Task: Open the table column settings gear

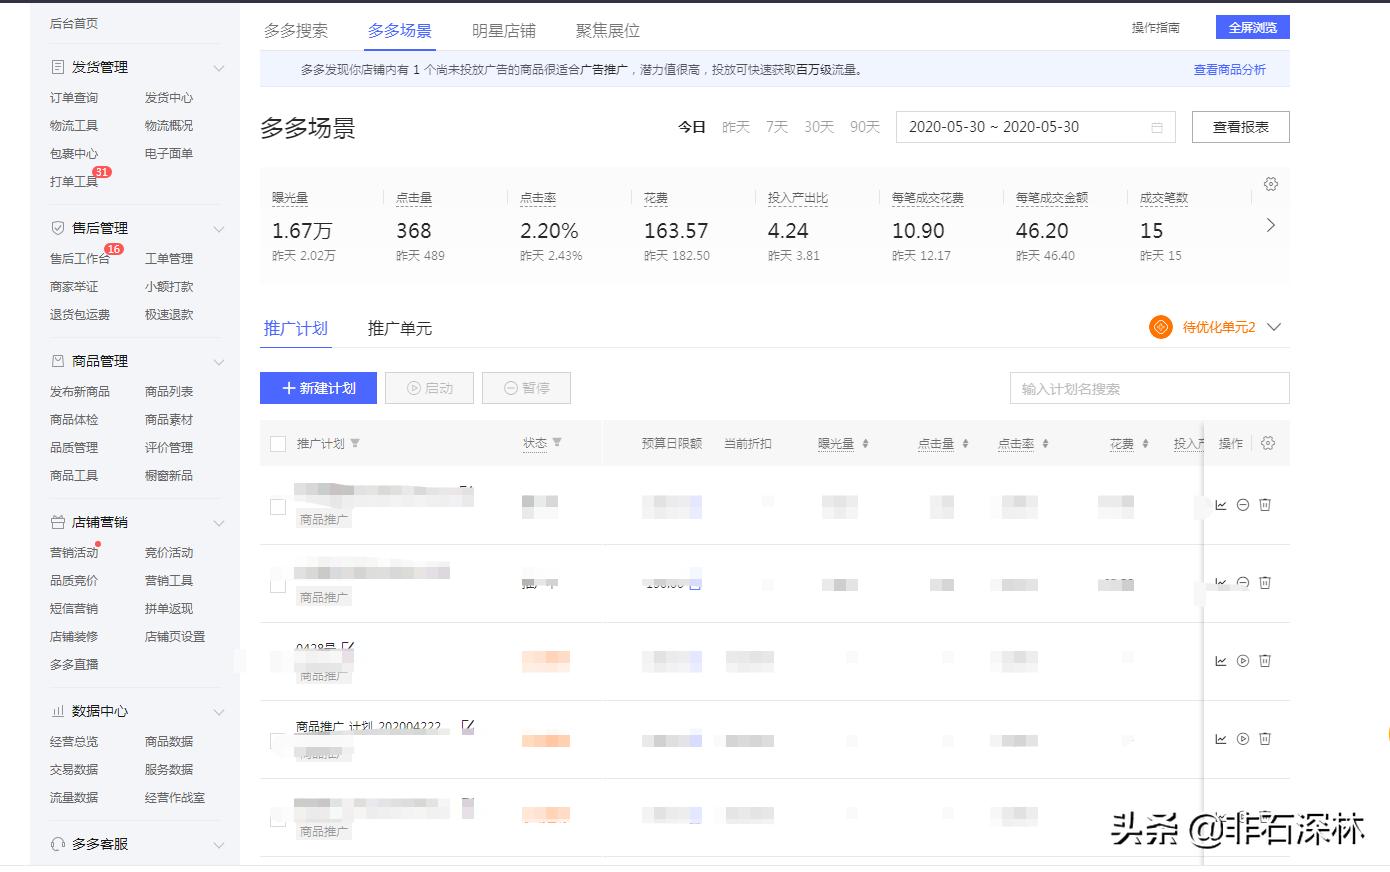Action: [1267, 443]
